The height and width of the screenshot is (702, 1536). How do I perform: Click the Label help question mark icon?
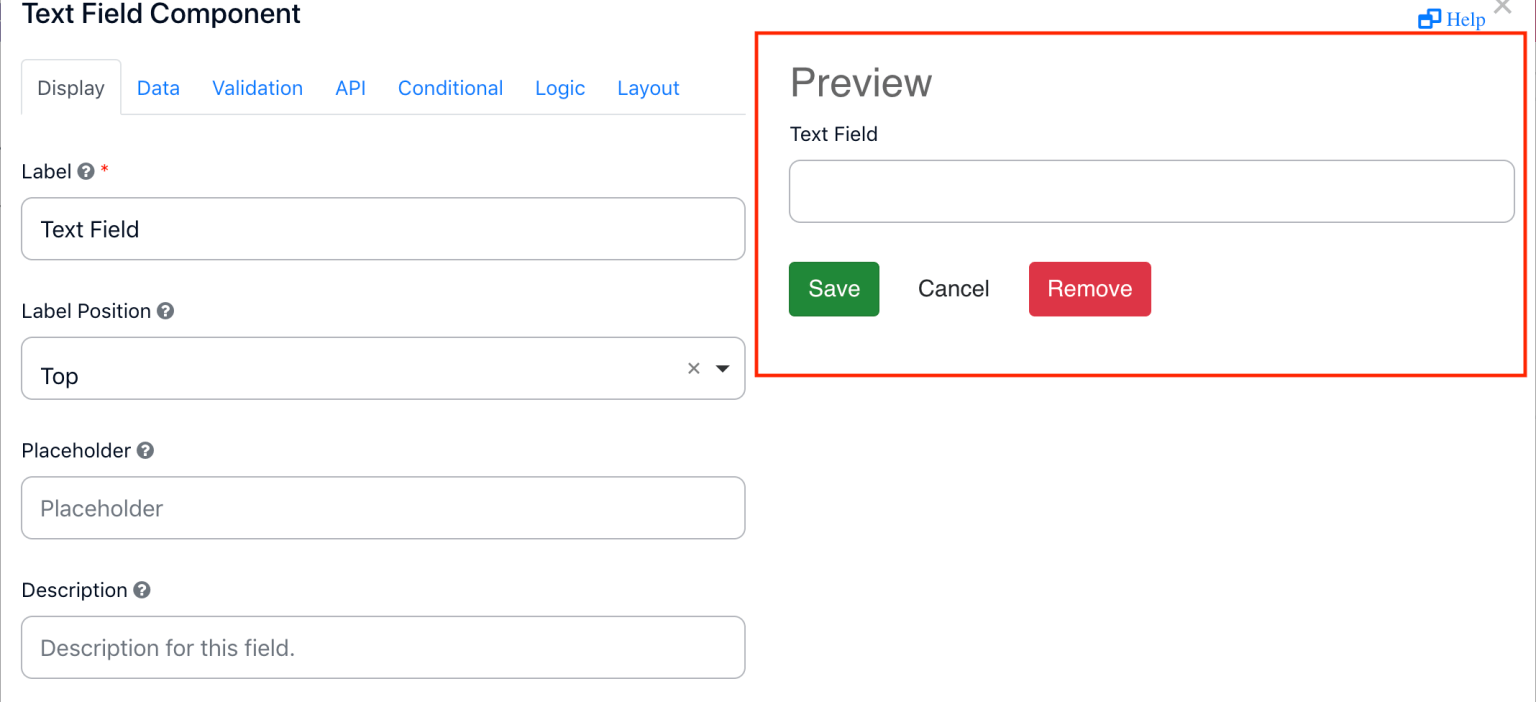click(x=86, y=172)
